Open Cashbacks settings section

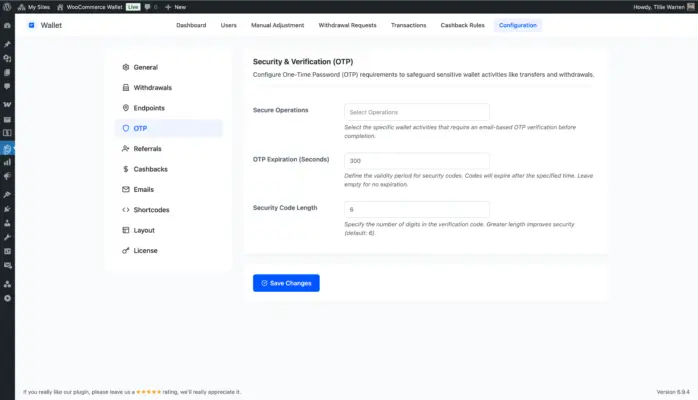coord(169,169)
